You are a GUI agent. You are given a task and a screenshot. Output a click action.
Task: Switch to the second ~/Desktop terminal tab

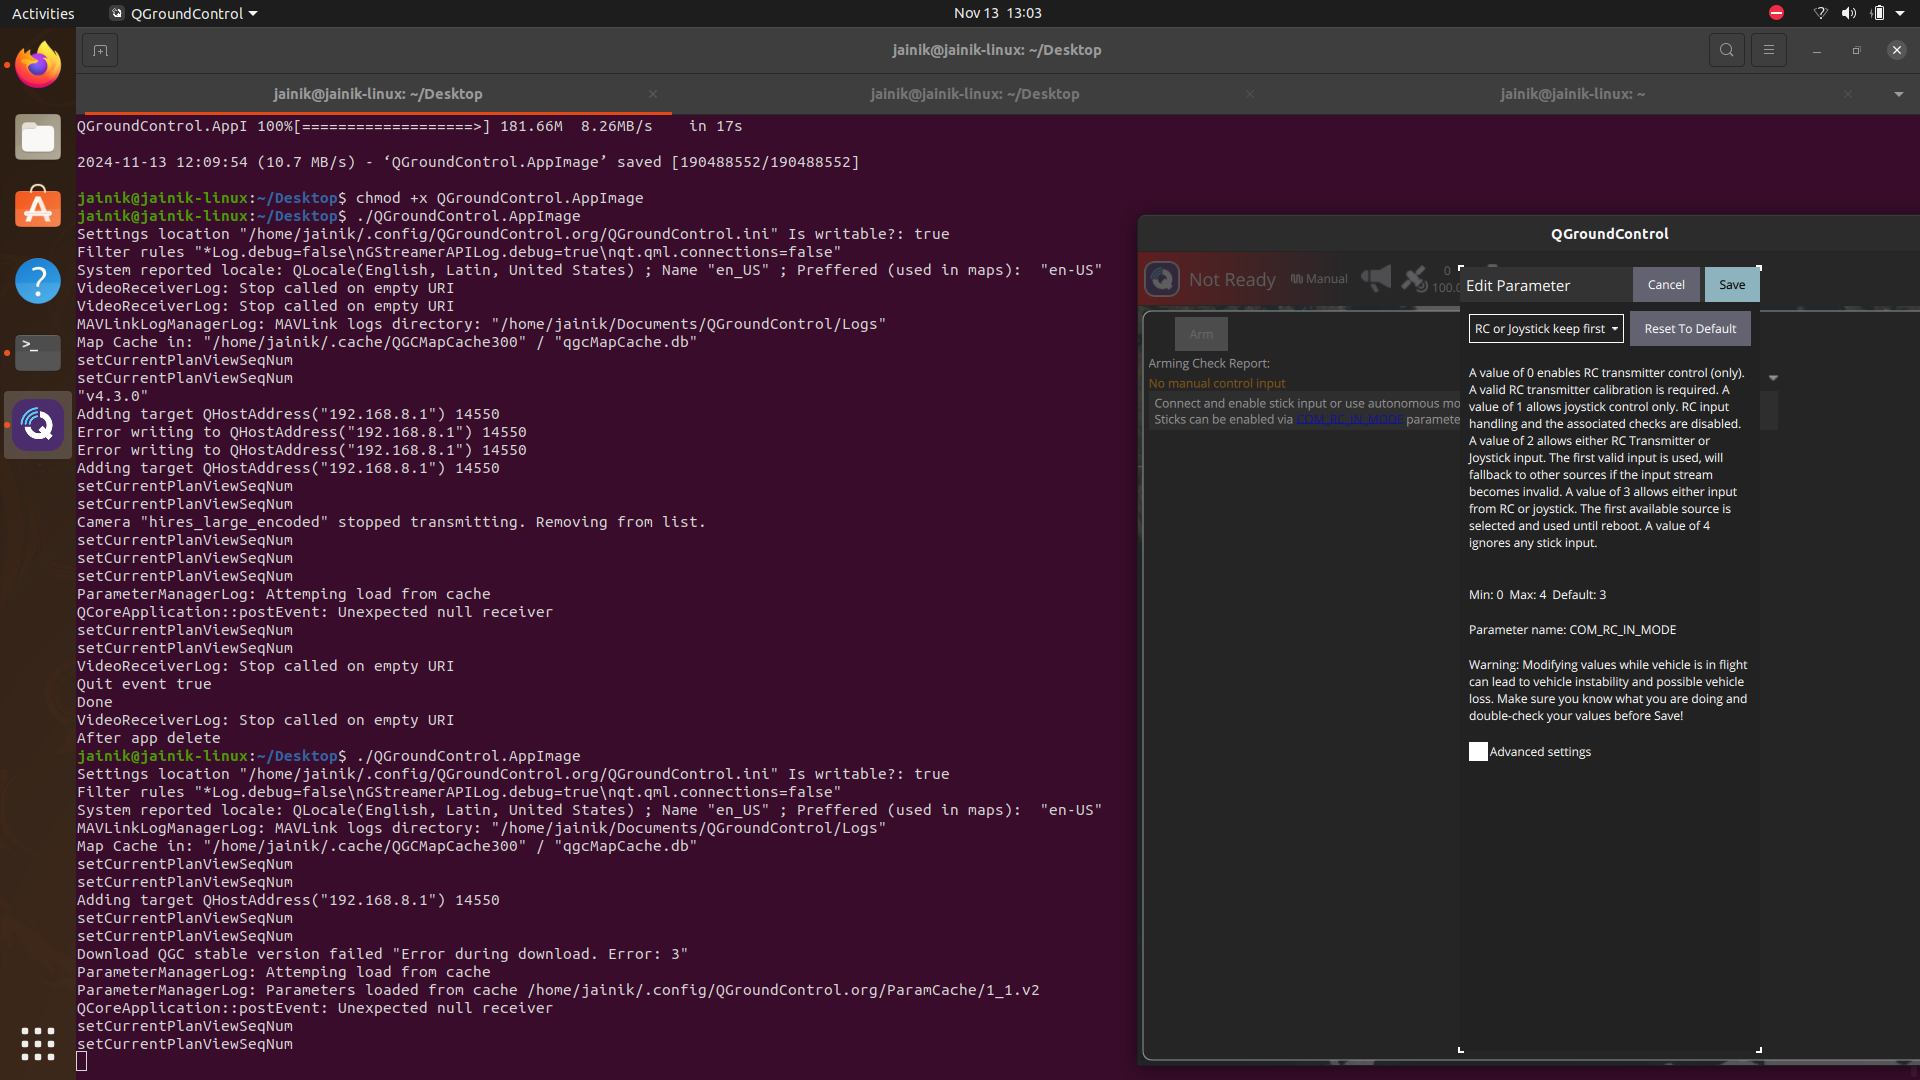point(975,94)
